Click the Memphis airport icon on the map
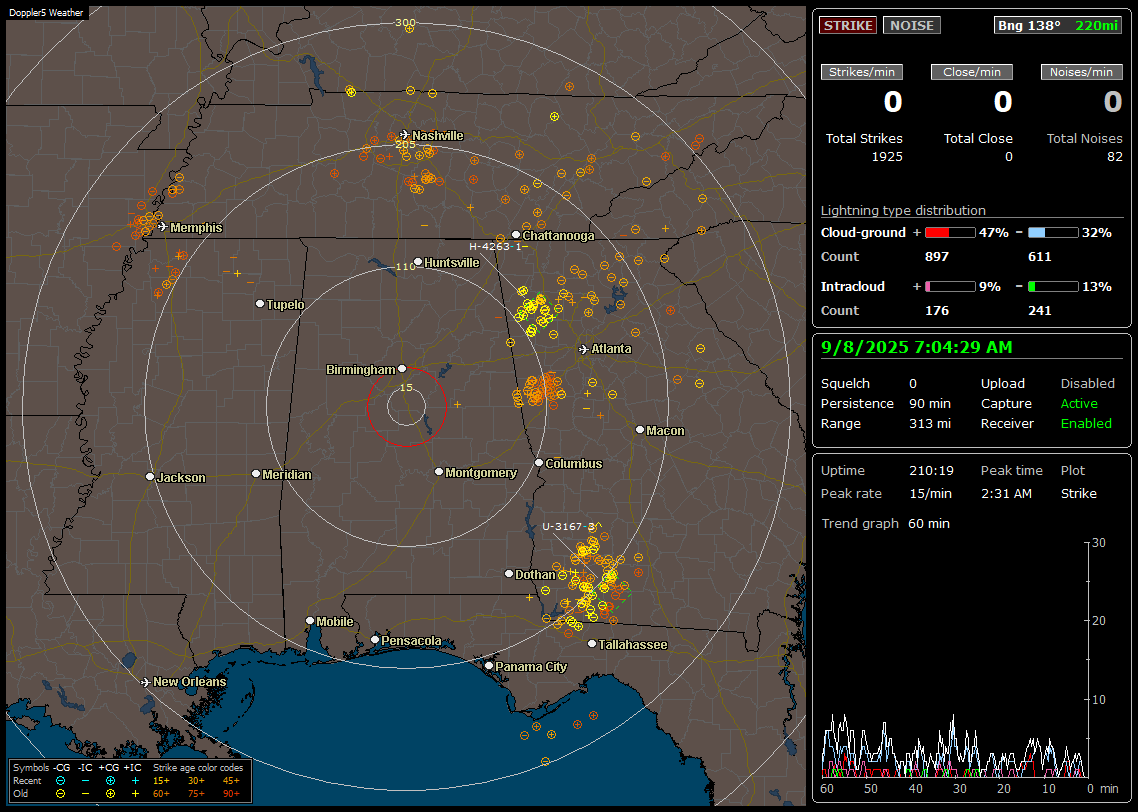 pyautogui.click(x=163, y=227)
